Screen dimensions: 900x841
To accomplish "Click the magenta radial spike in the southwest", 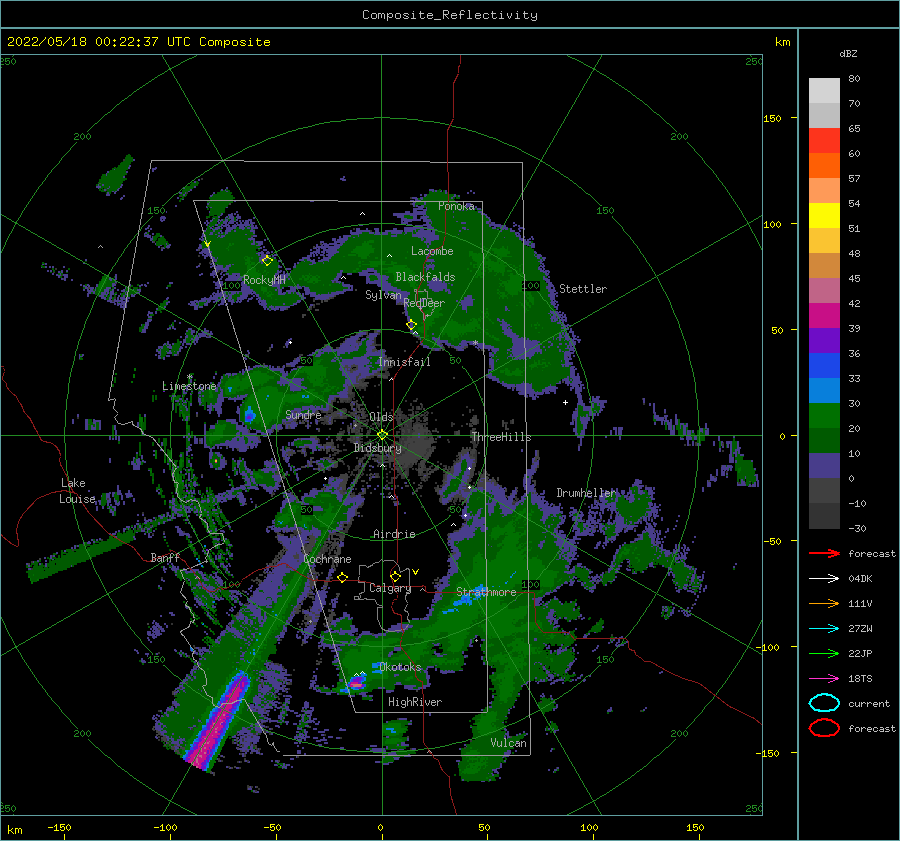I will 219,721.
